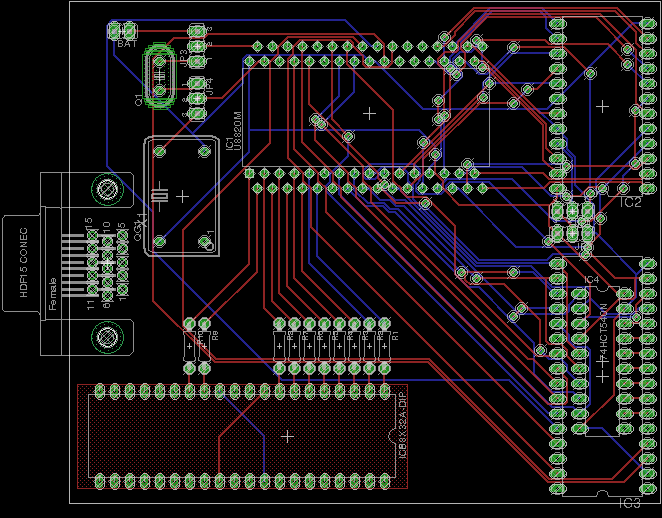The width and height of the screenshot is (662, 518).
Task: Click the IC4 designator label
Action: 589,279
